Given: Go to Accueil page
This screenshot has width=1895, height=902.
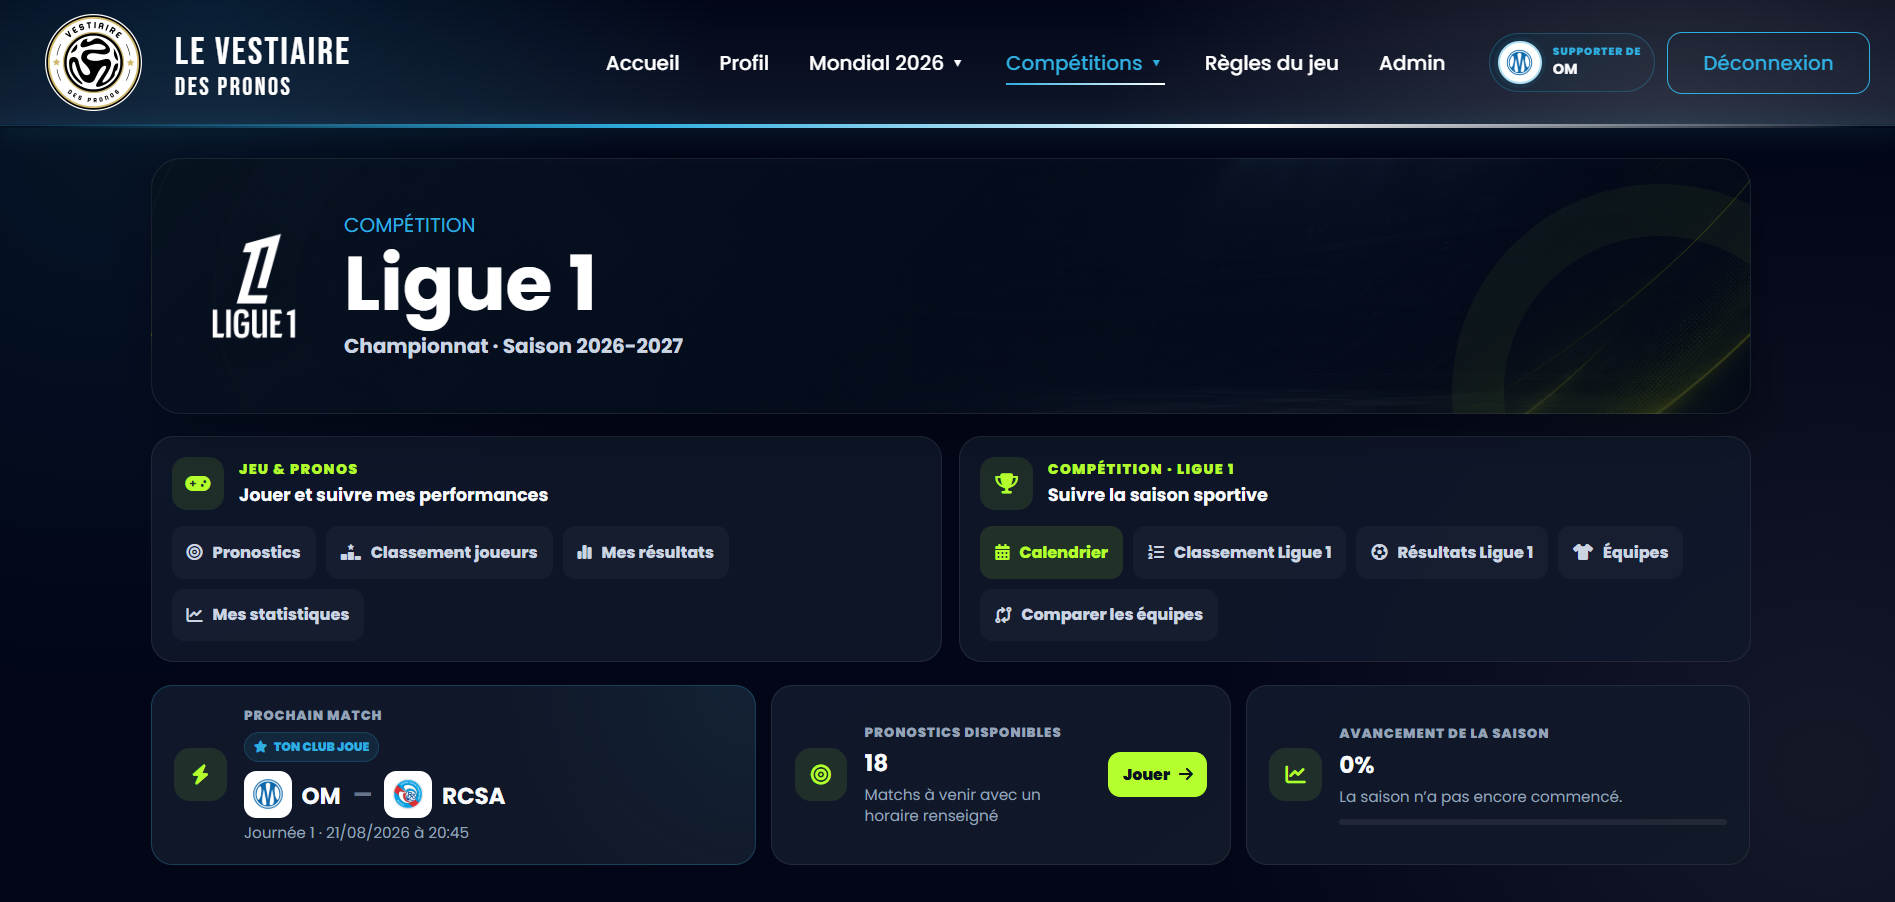Looking at the screenshot, I should pos(642,63).
